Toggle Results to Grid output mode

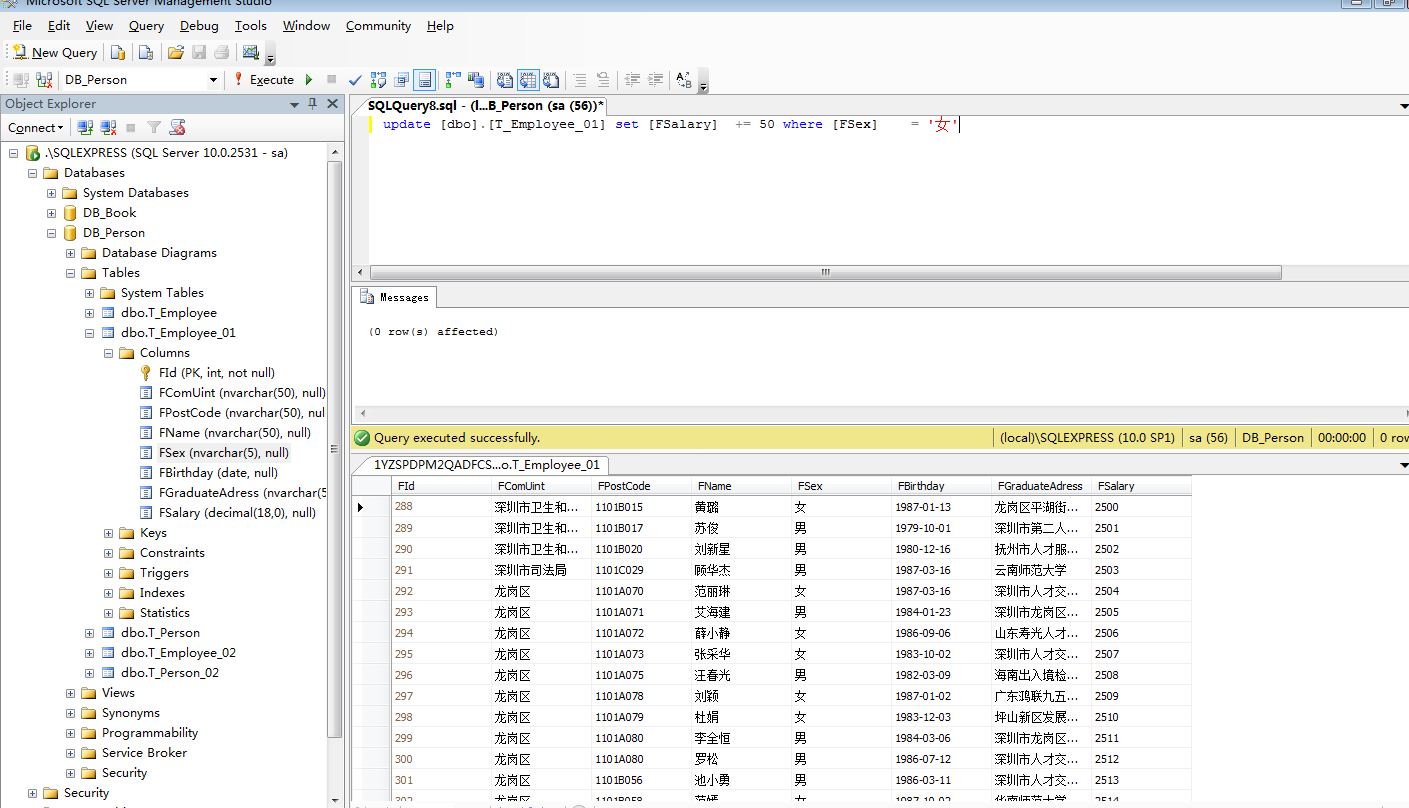[527, 80]
